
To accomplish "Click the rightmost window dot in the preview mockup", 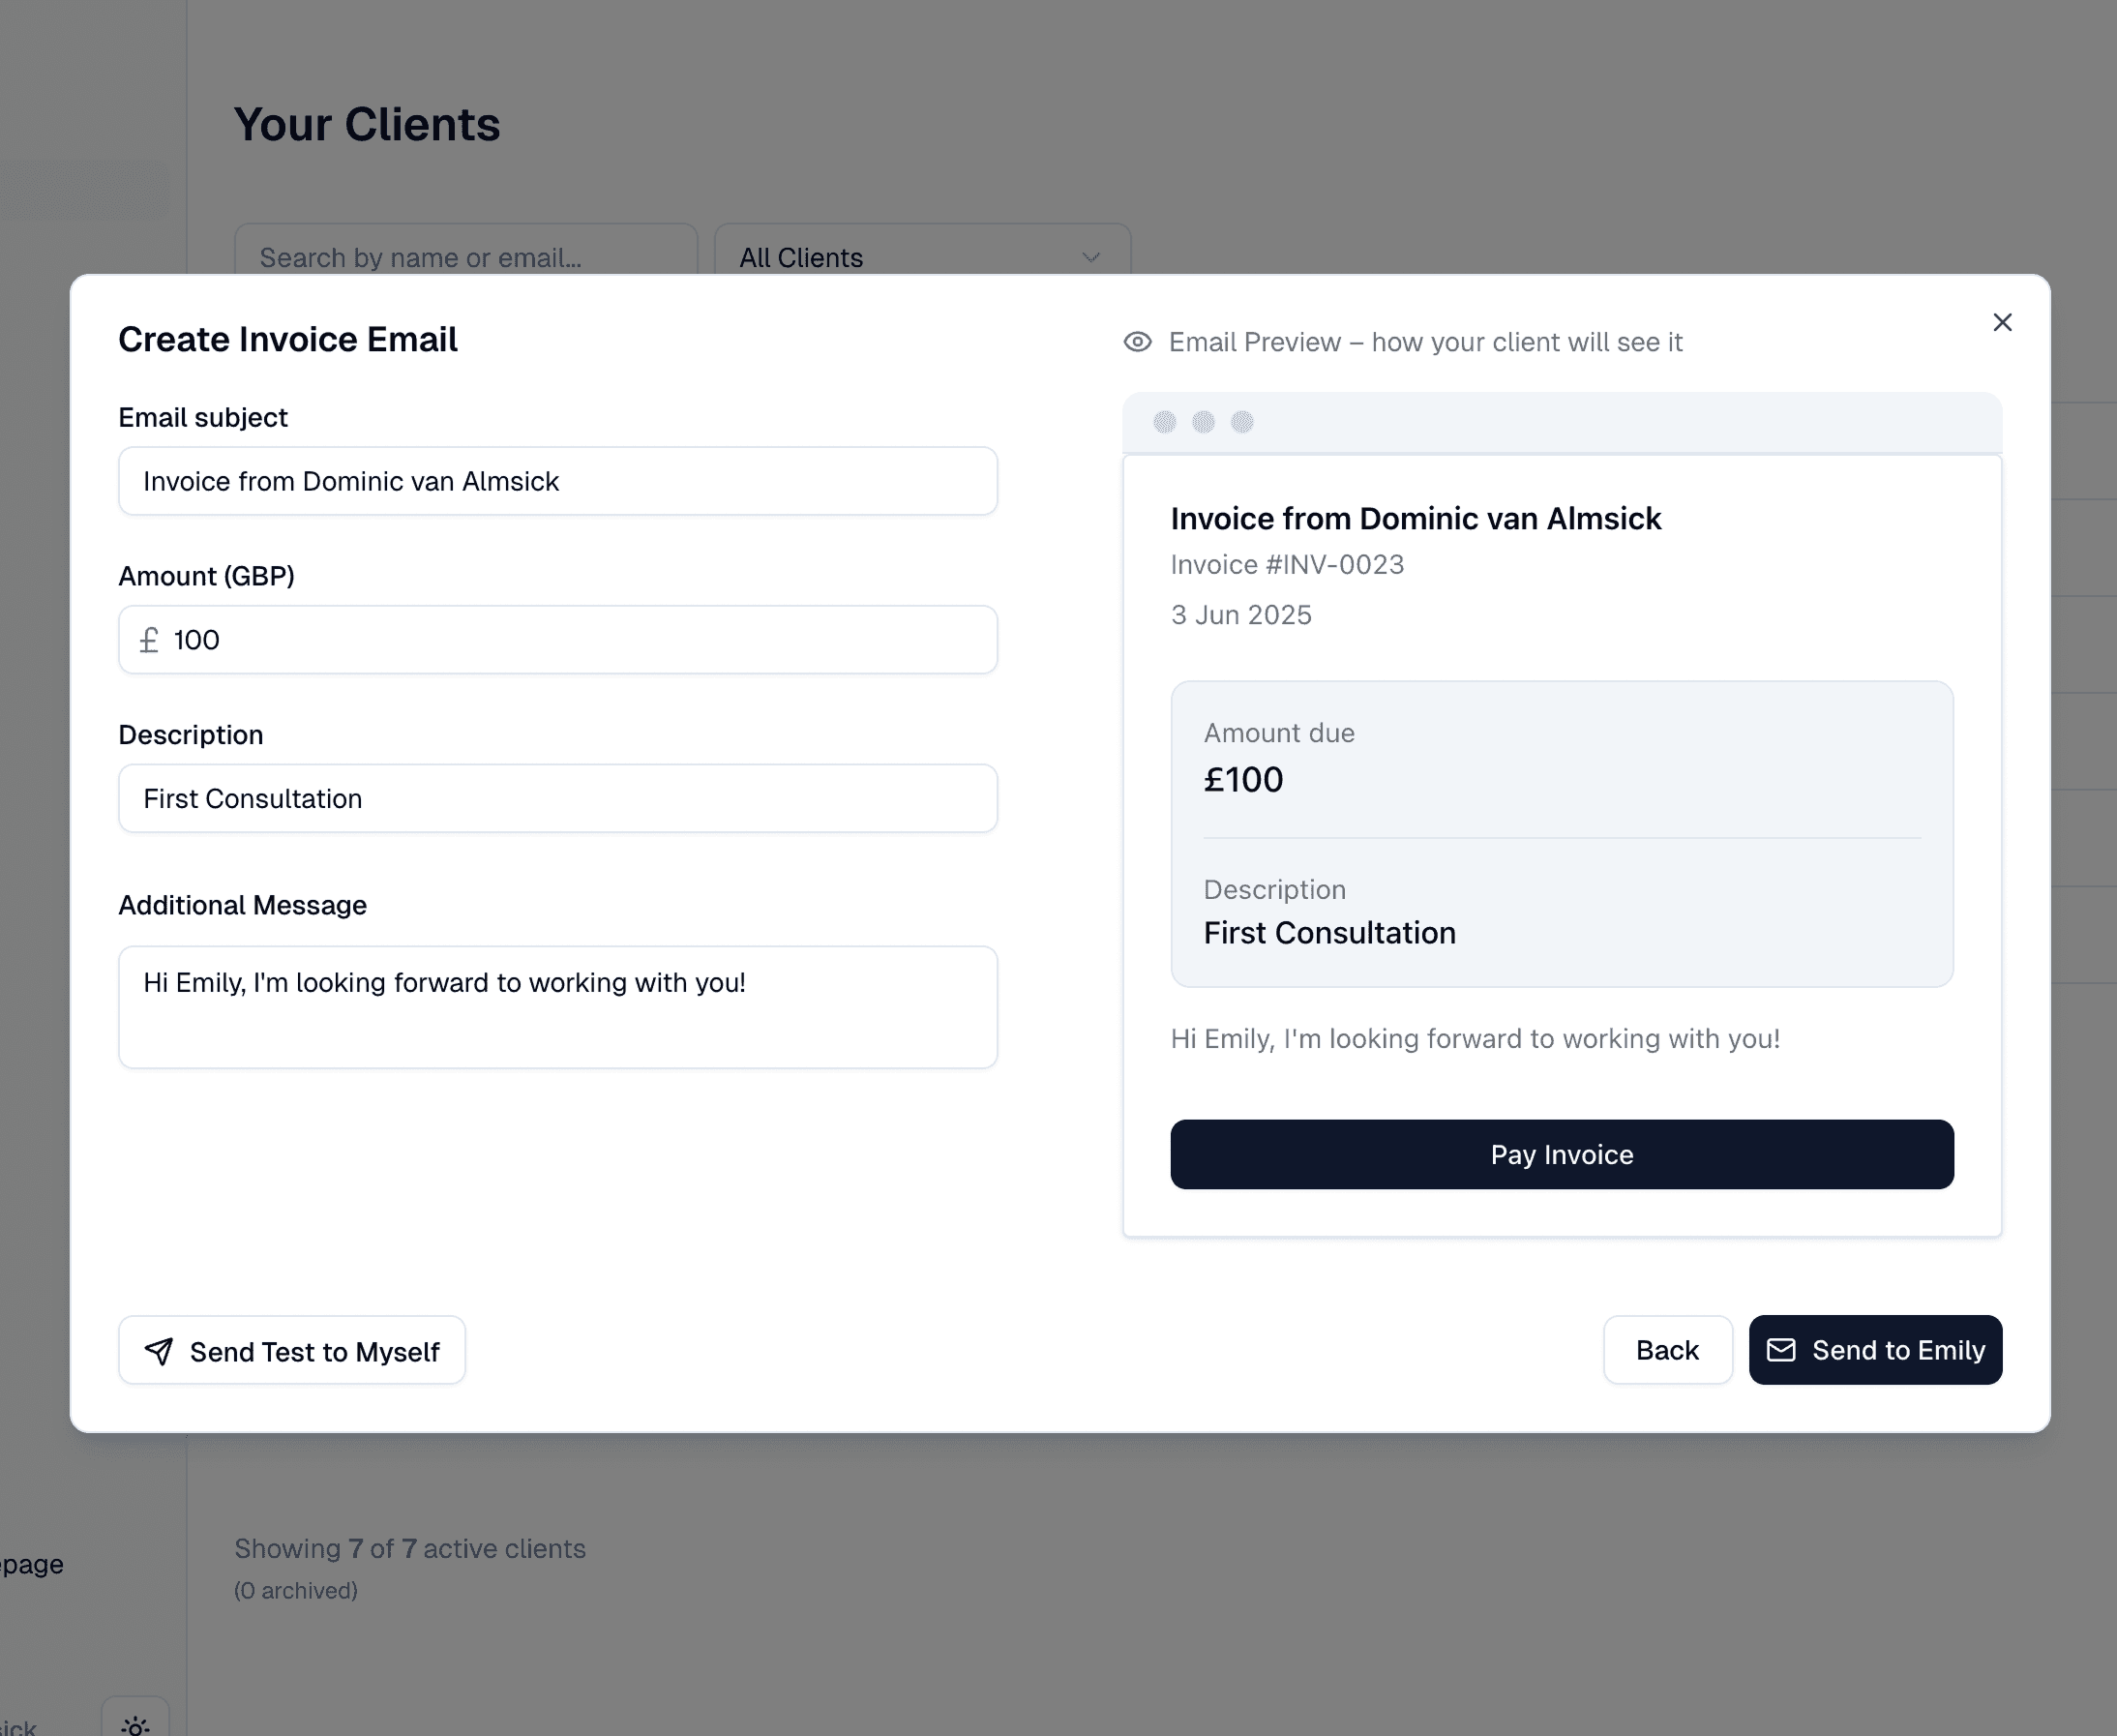I will [x=1245, y=423].
